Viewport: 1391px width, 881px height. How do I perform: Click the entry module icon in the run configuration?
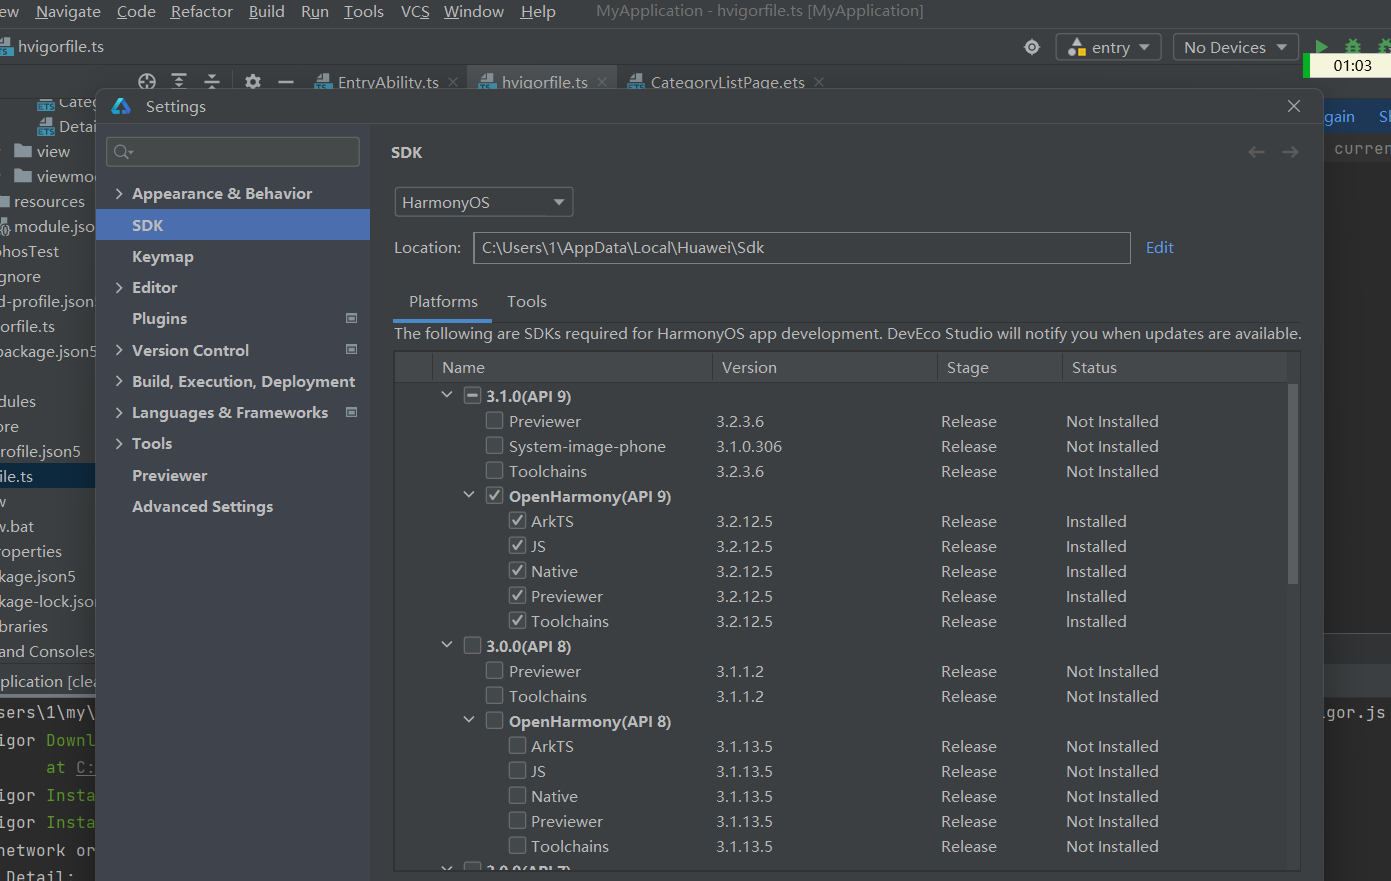click(x=1077, y=47)
